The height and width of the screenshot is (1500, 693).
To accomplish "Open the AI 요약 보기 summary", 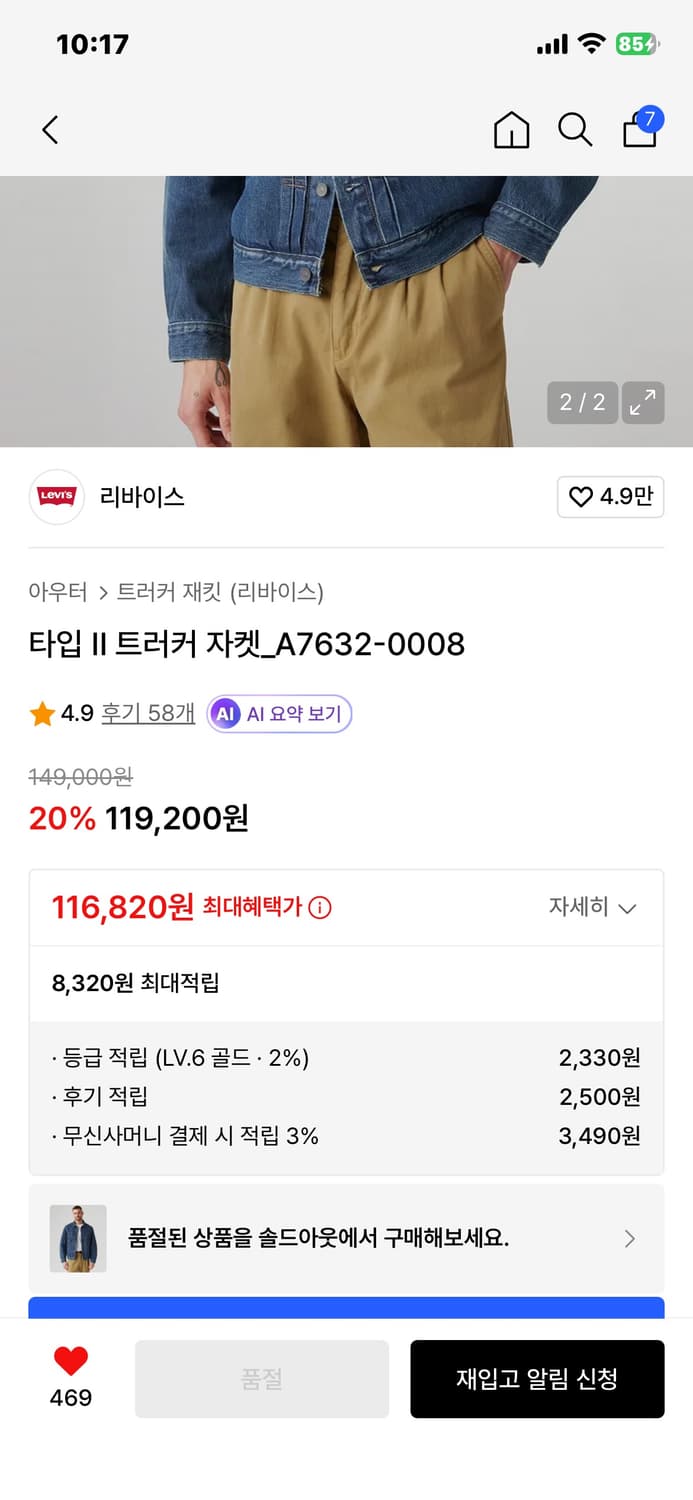I will (278, 714).
